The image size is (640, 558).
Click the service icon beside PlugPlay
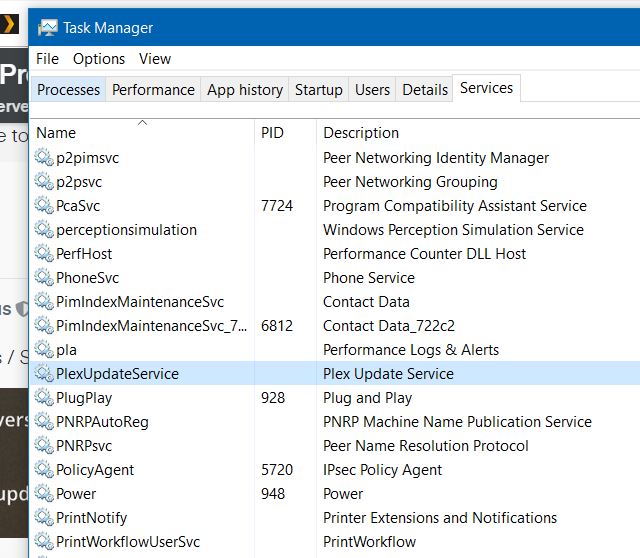point(44,398)
